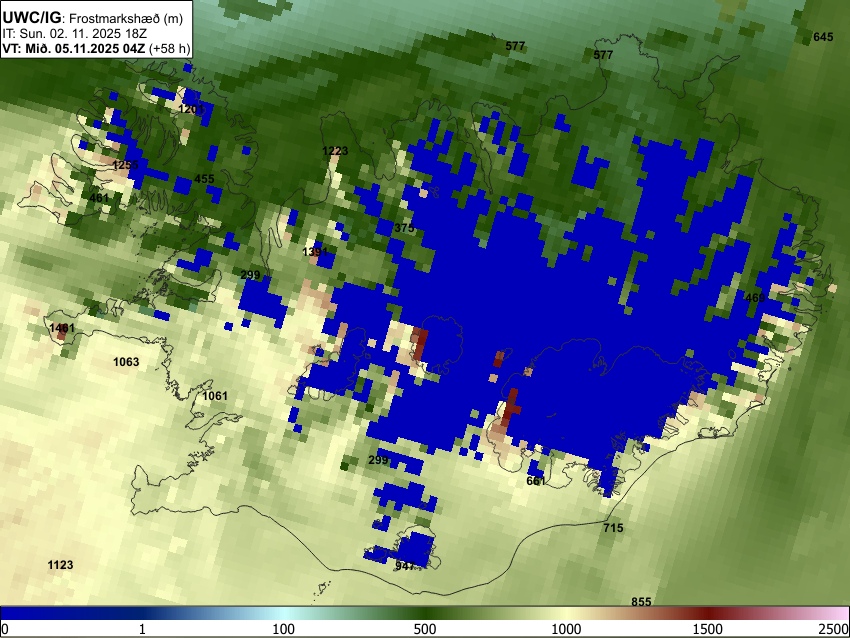Click the 947 value on the south coast
The width and height of the screenshot is (850, 638).
tap(405, 566)
